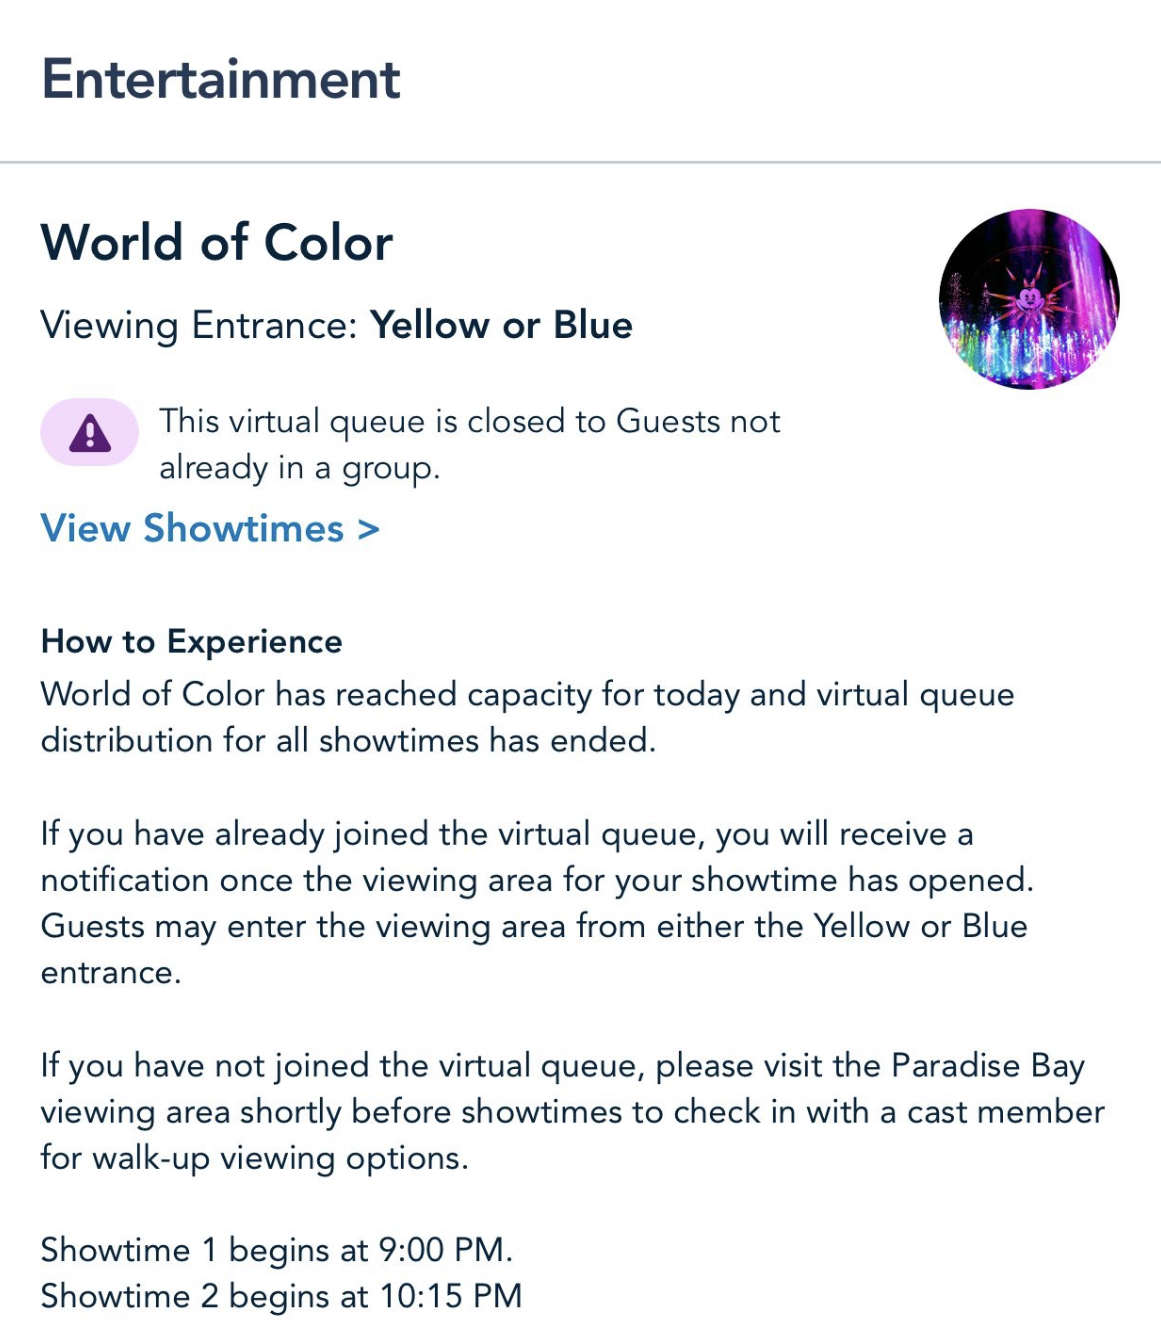Click the phrase 'distribution for all showtimes has ended'
The image size is (1161, 1332).
click(348, 741)
